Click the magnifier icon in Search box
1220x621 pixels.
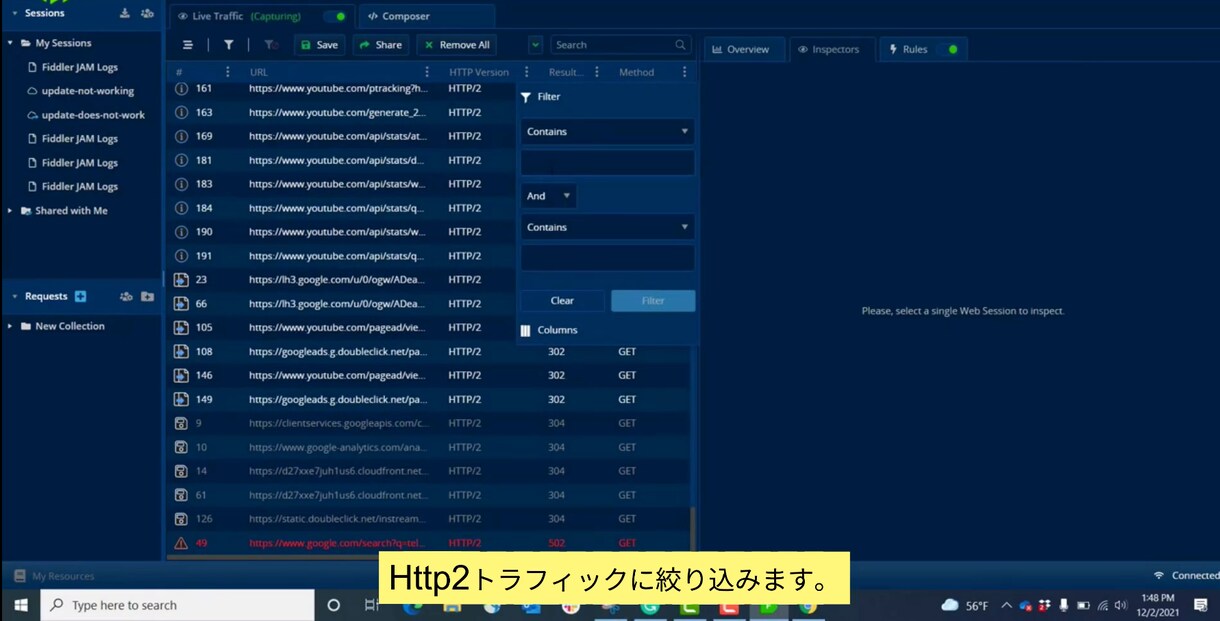coord(681,45)
